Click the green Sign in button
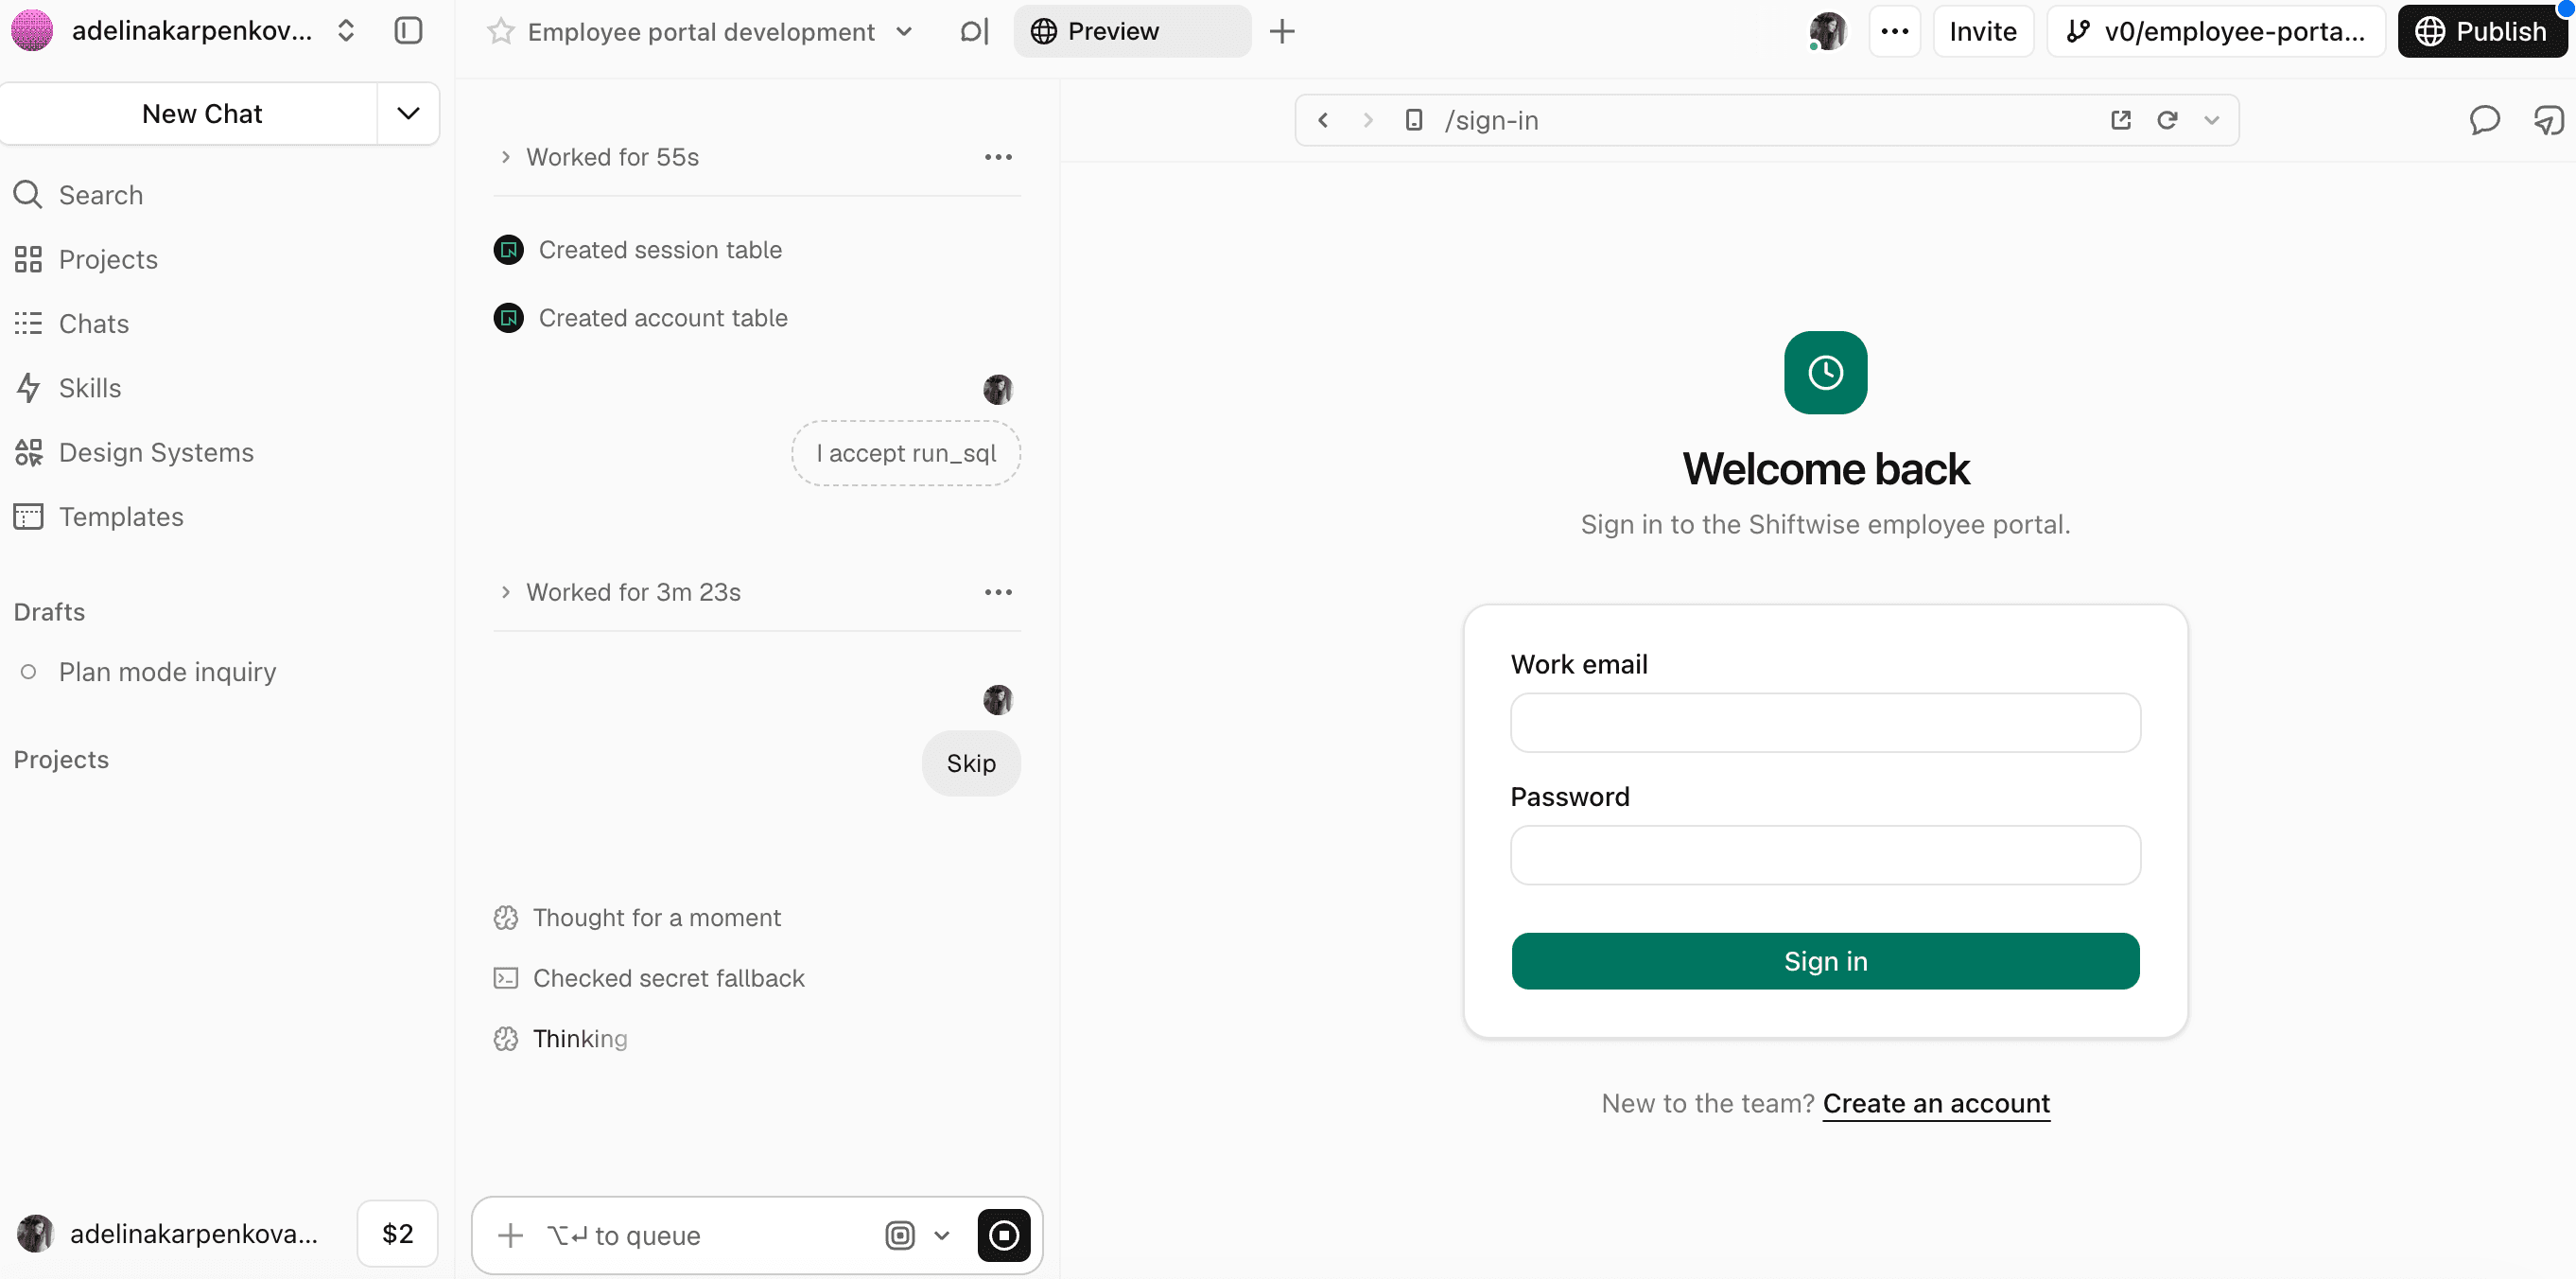The height and width of the screenshot is (1279, 2576). coord(1825,961)
